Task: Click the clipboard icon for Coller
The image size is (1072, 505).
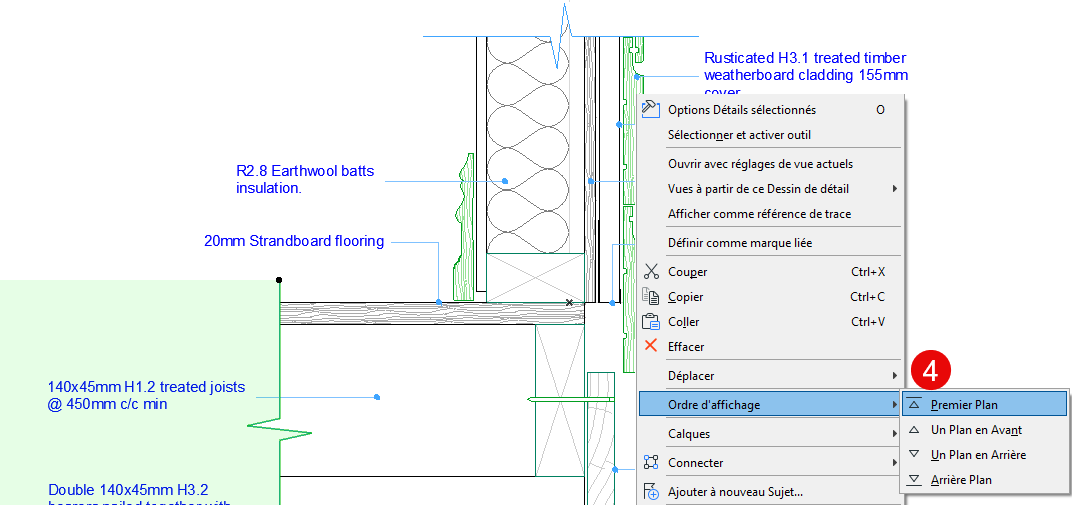Action: (651, 321)
